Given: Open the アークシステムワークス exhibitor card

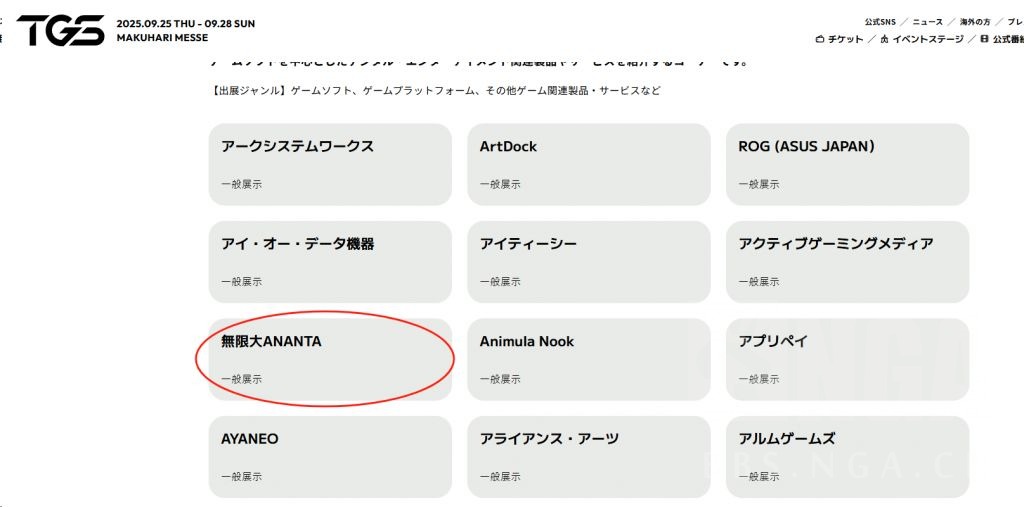Looking at the screenshot, I should click(x=330, y=164).
